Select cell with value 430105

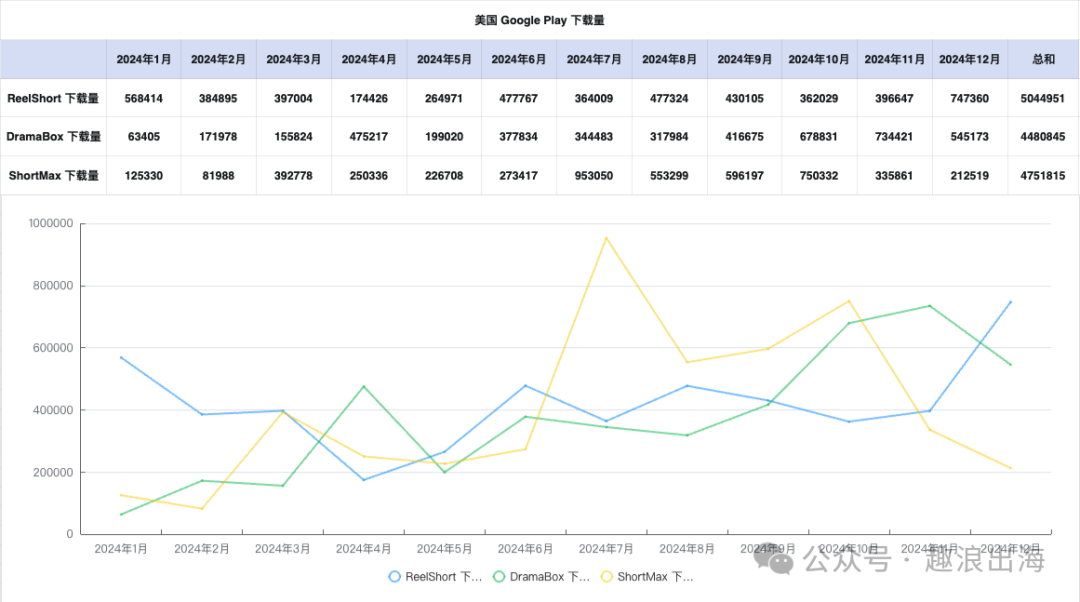(745, 98)
